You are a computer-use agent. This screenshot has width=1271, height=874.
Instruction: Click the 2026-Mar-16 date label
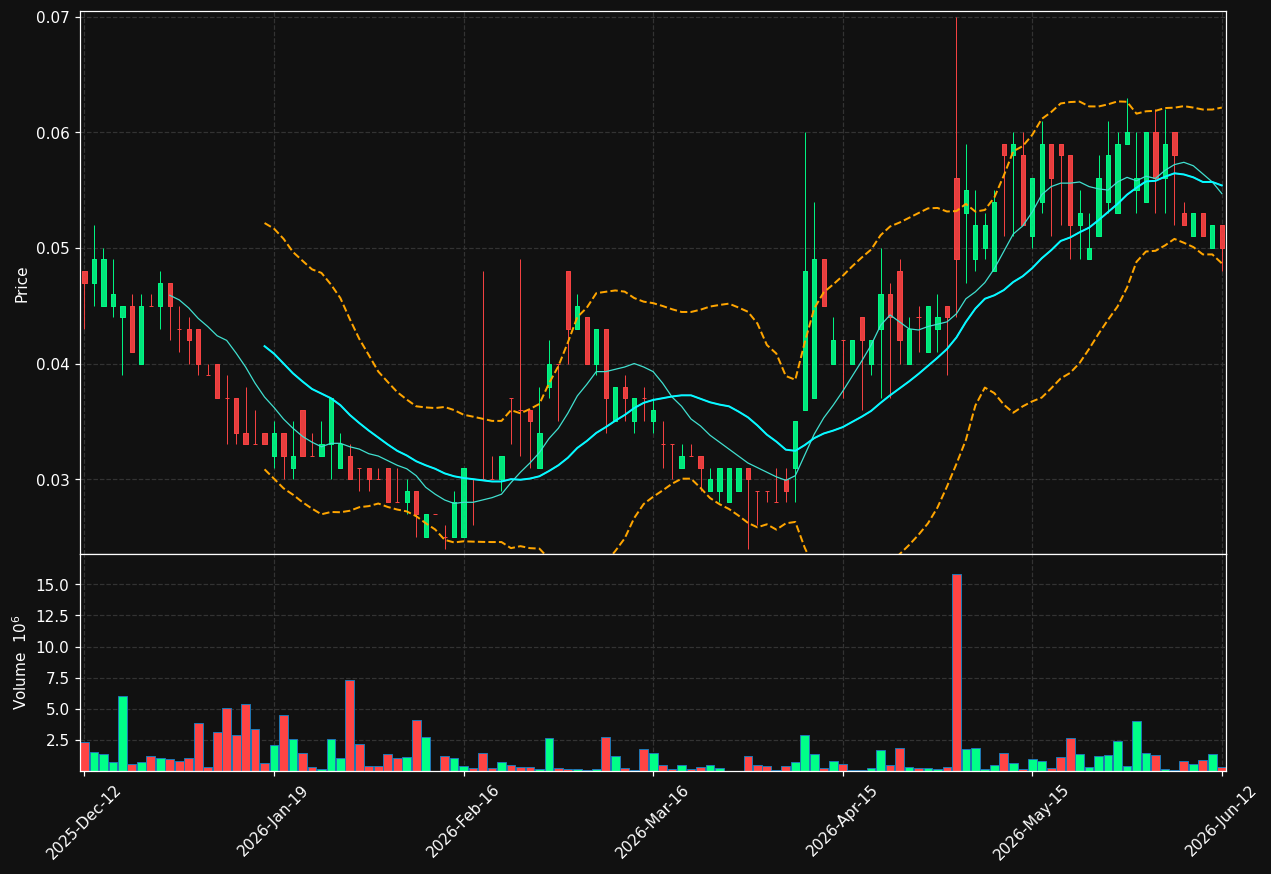(x=652, y=821)
